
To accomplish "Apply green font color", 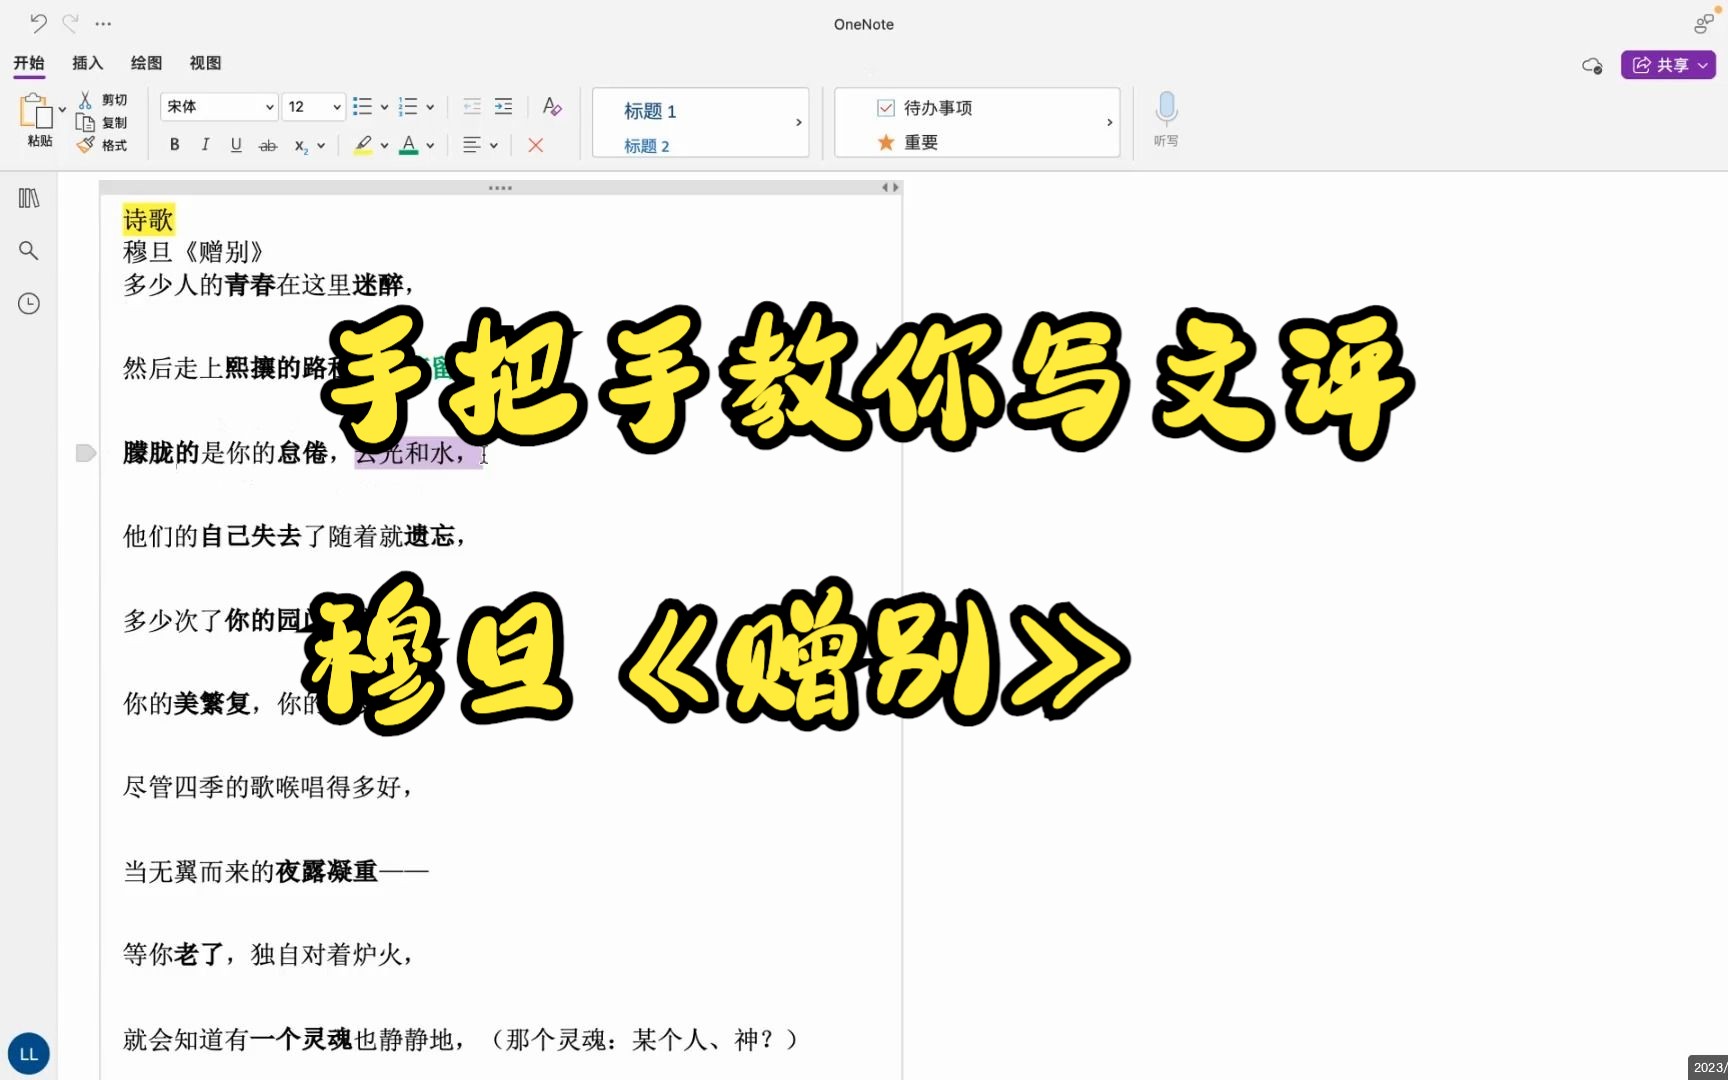I will point(409,146).
